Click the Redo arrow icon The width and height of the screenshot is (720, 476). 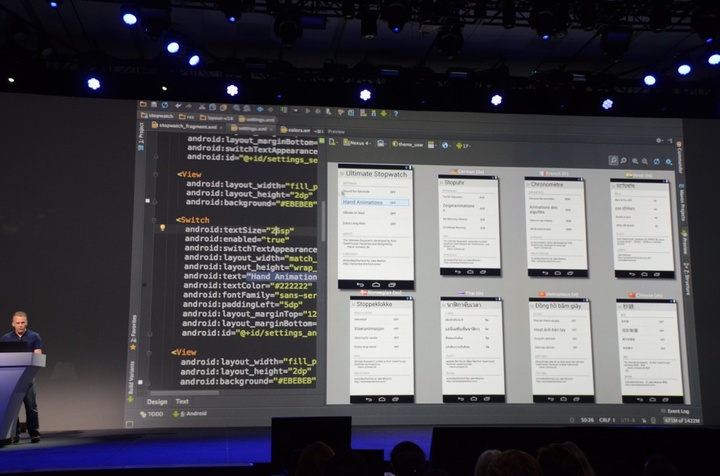(189, 106)
